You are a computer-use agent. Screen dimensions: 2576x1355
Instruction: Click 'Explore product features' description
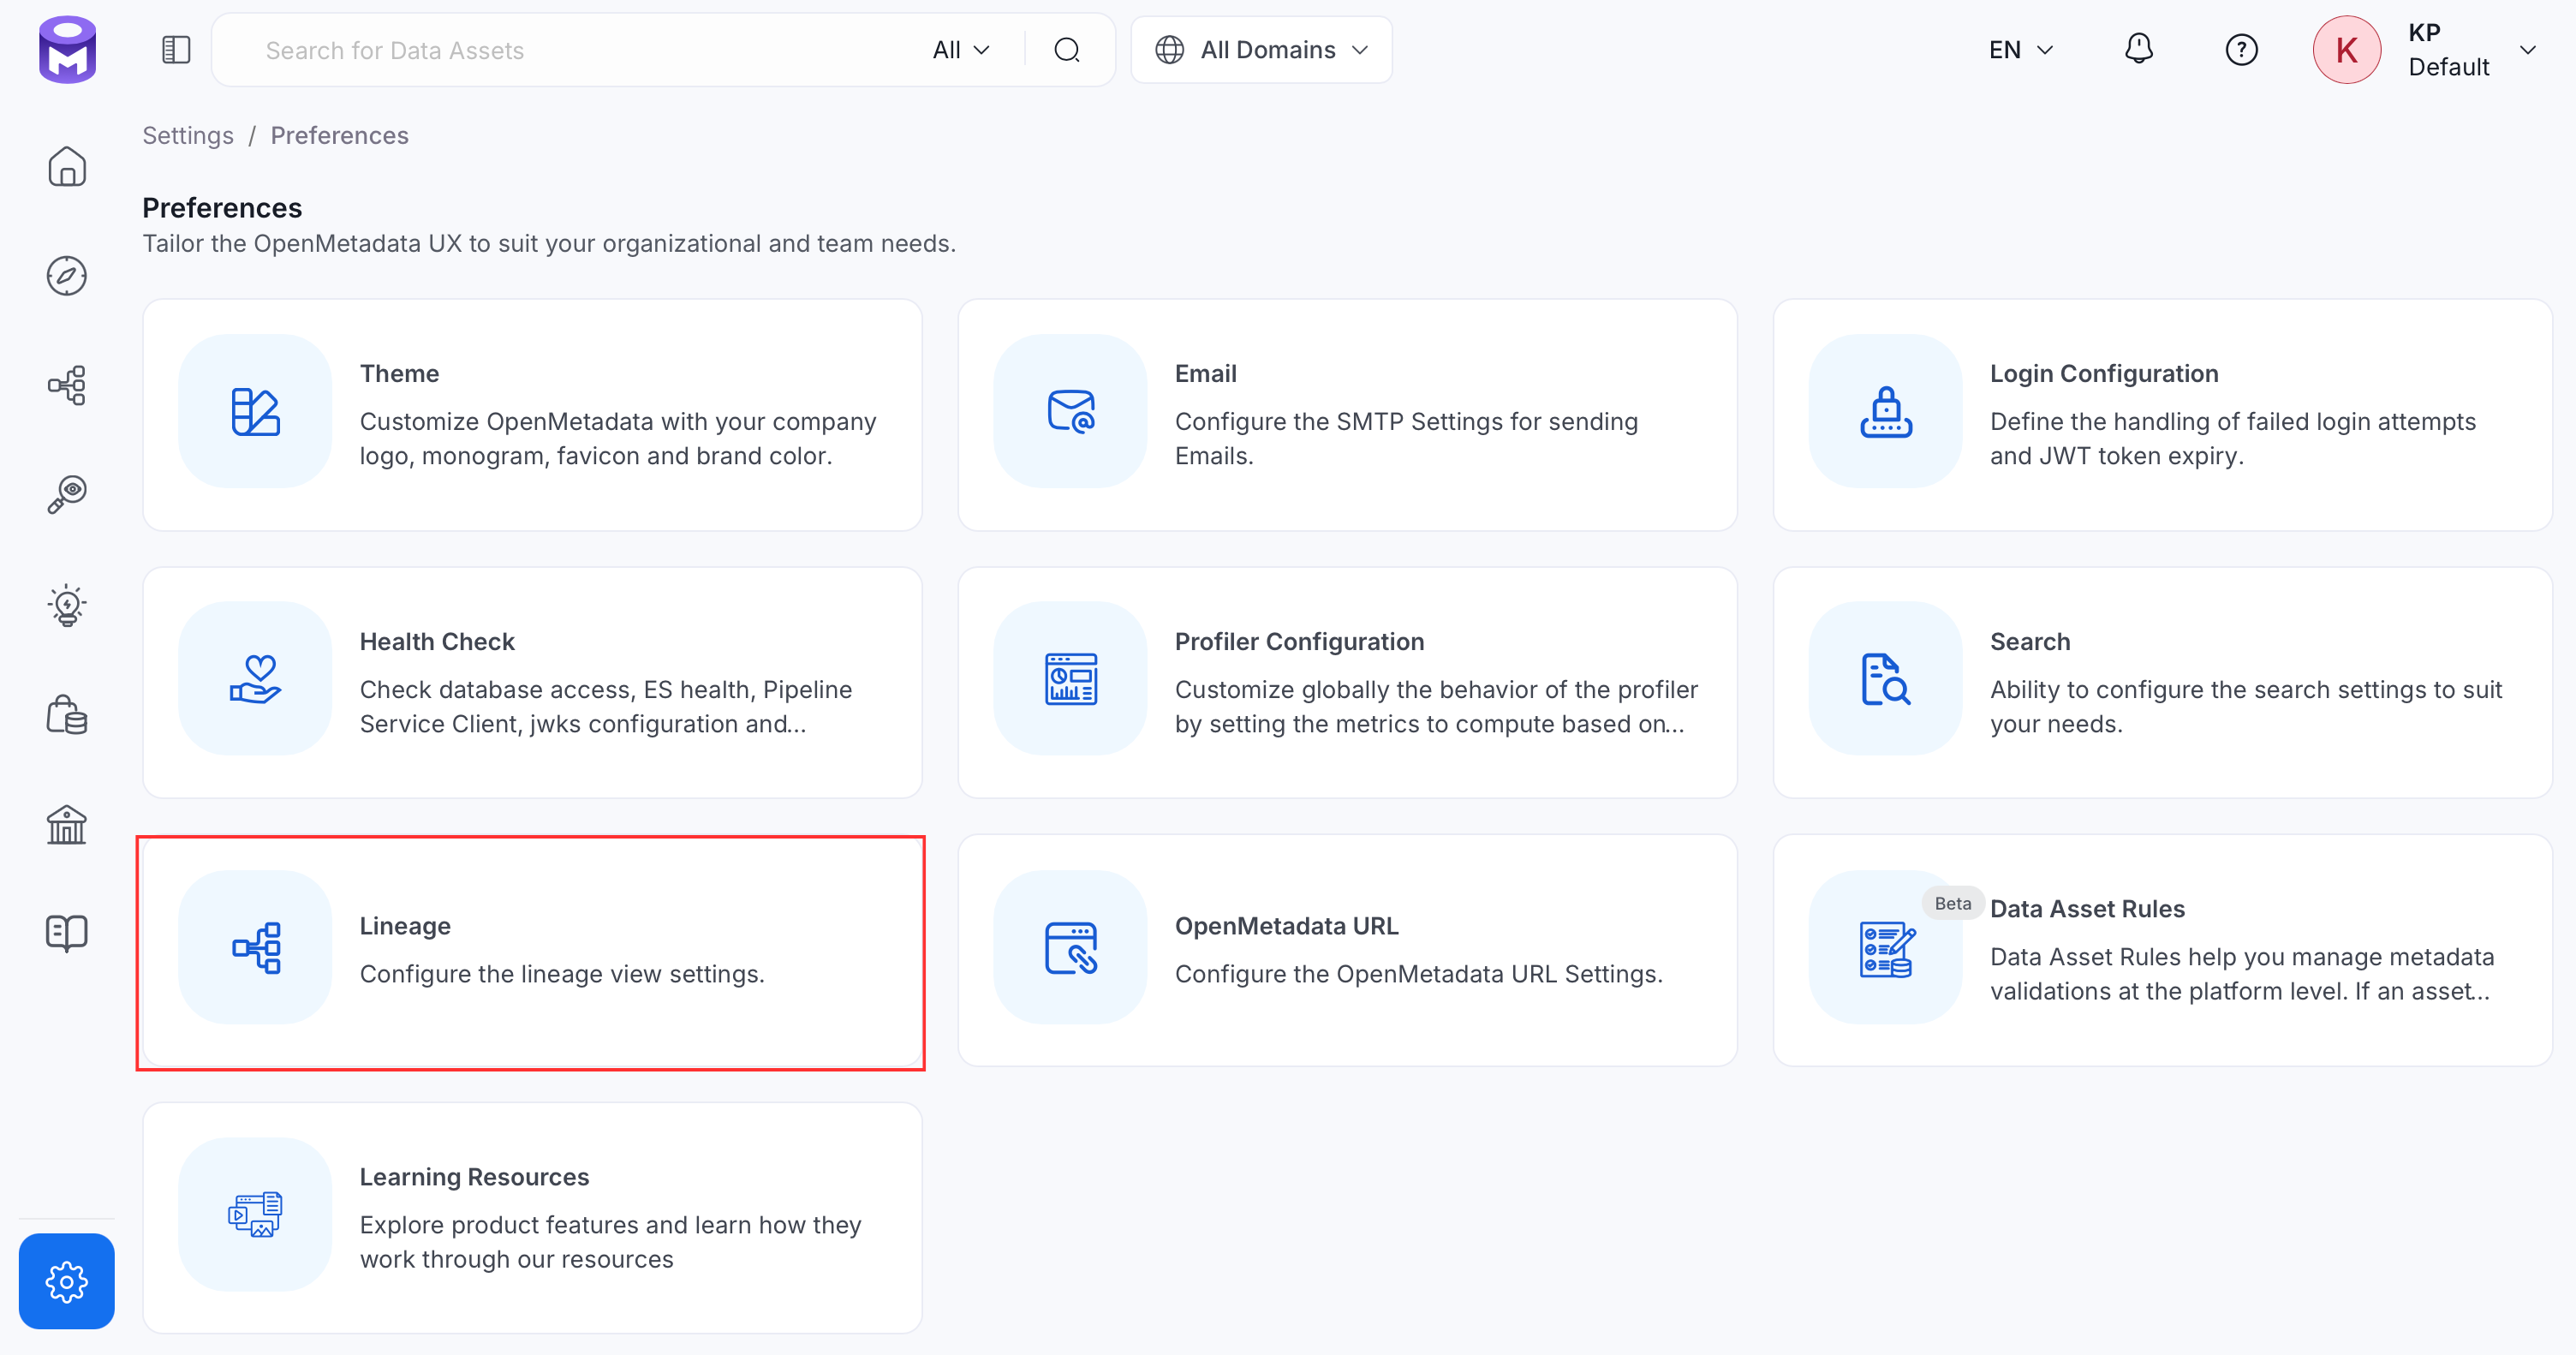(x=610, y=1242)
